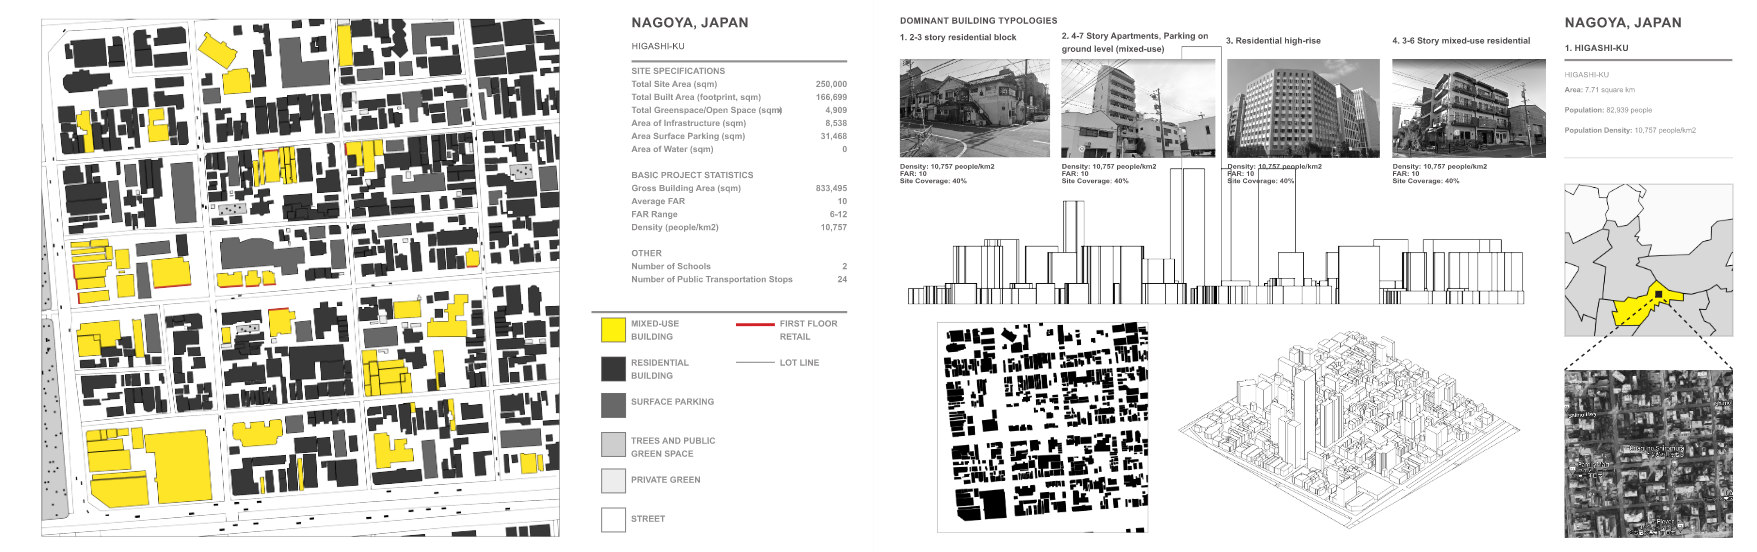This screenshot has width=1757, height=552.
Task: Click the black site marker on the ward map
Action: click(1658, 294)
